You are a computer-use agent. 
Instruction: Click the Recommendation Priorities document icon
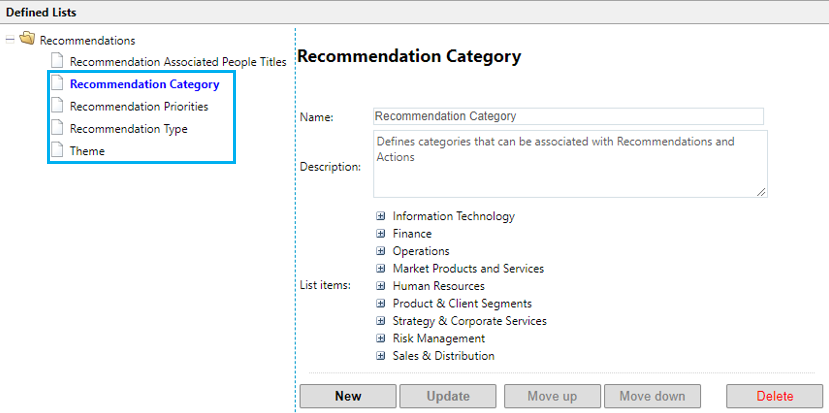[57, 106]
